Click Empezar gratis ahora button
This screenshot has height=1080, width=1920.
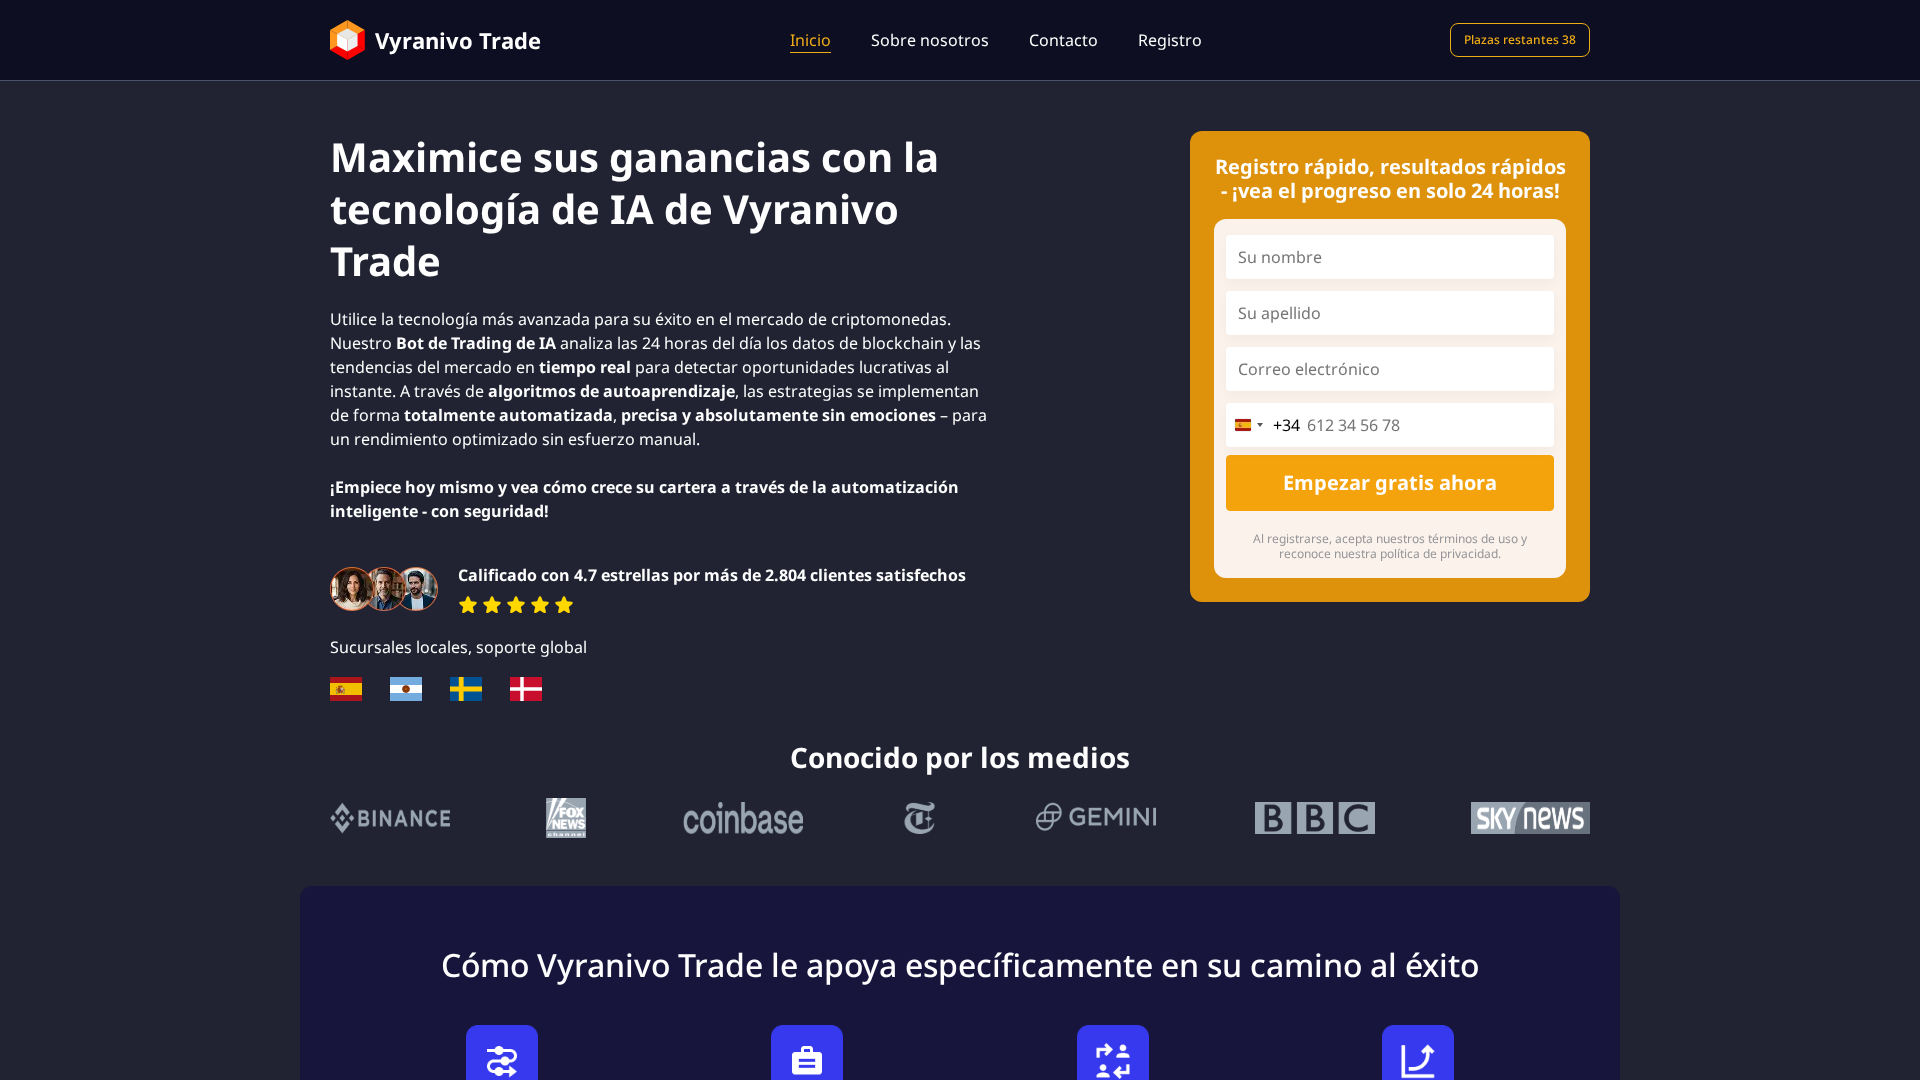tap(1389, 483)
